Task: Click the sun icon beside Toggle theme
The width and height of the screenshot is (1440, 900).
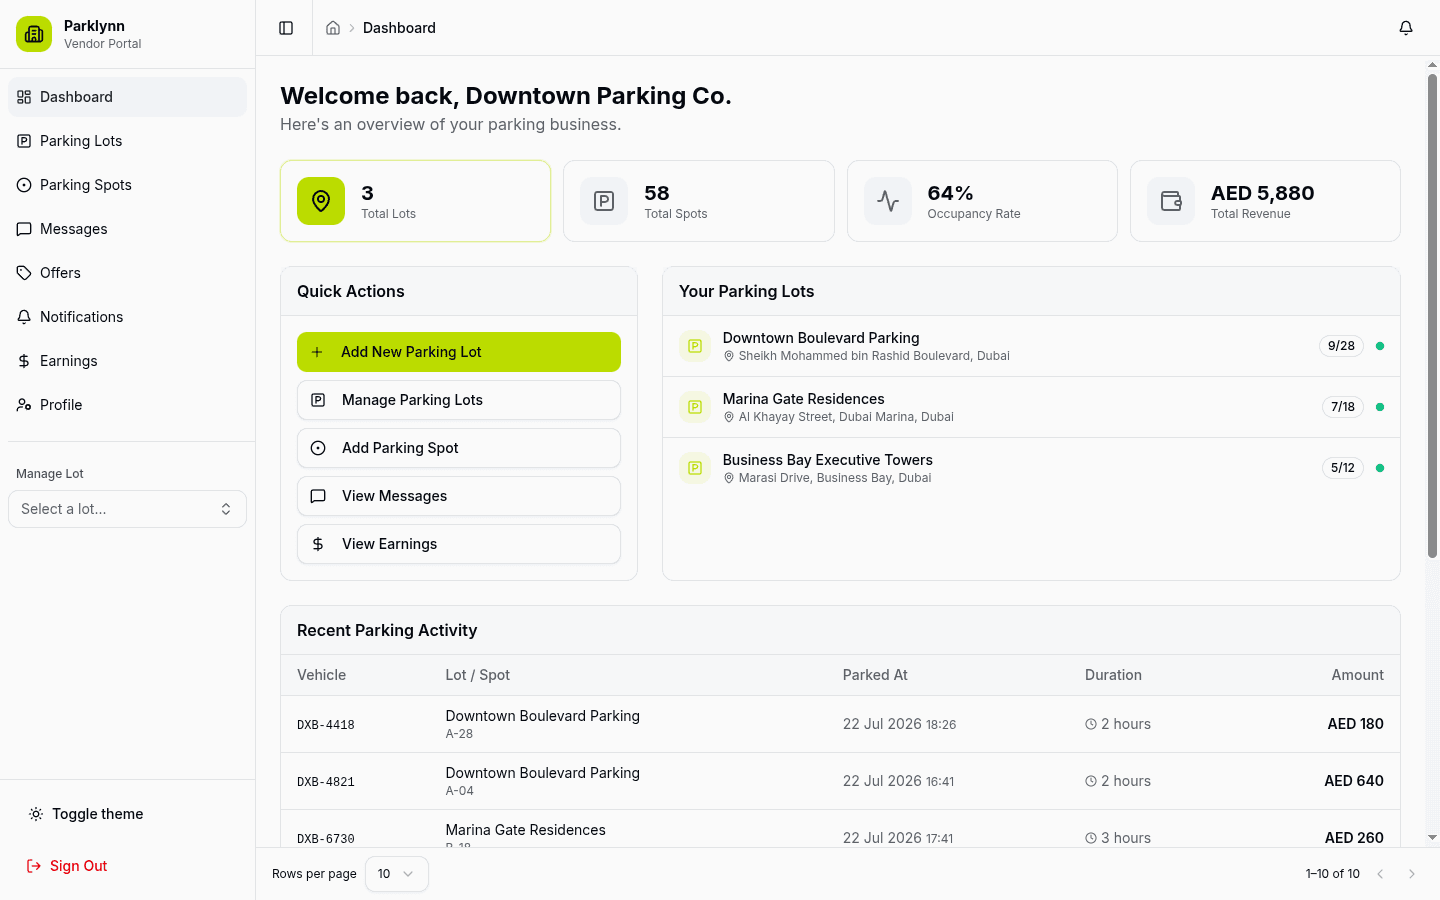Action: [x=36, y=814]
